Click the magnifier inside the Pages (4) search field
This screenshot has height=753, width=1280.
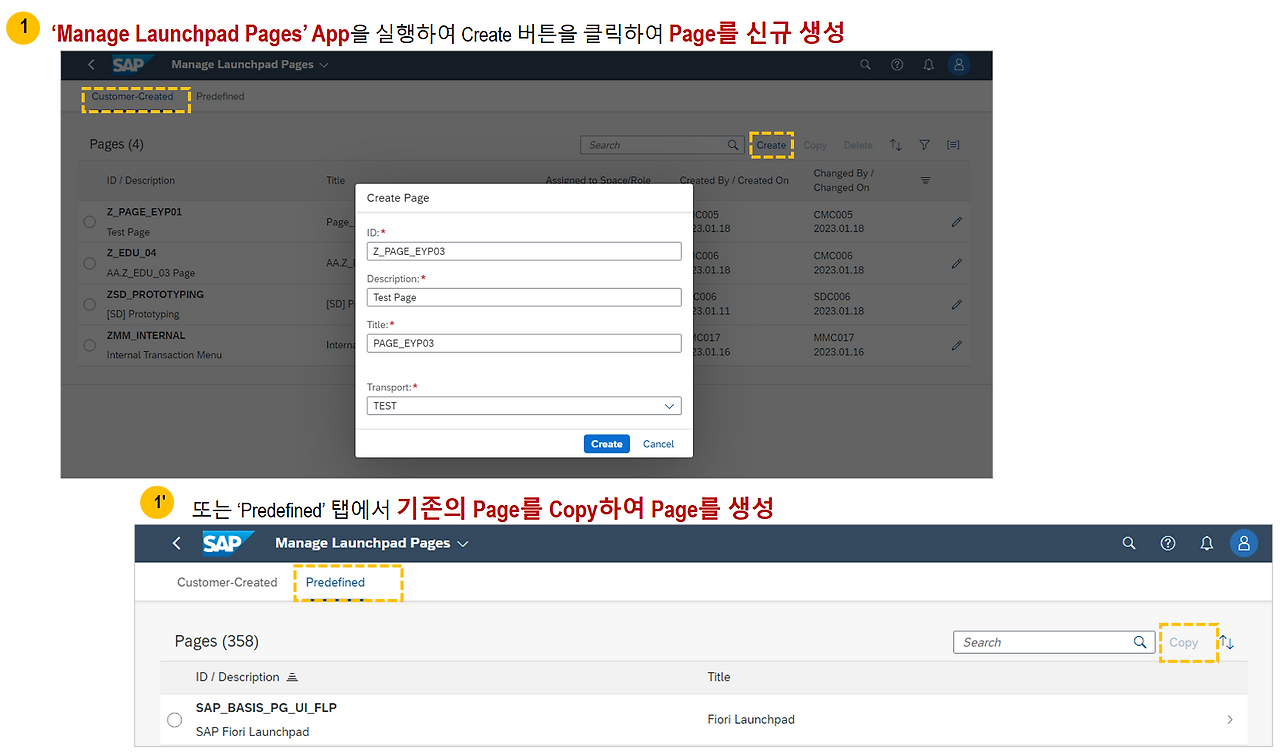coord(733,145)
